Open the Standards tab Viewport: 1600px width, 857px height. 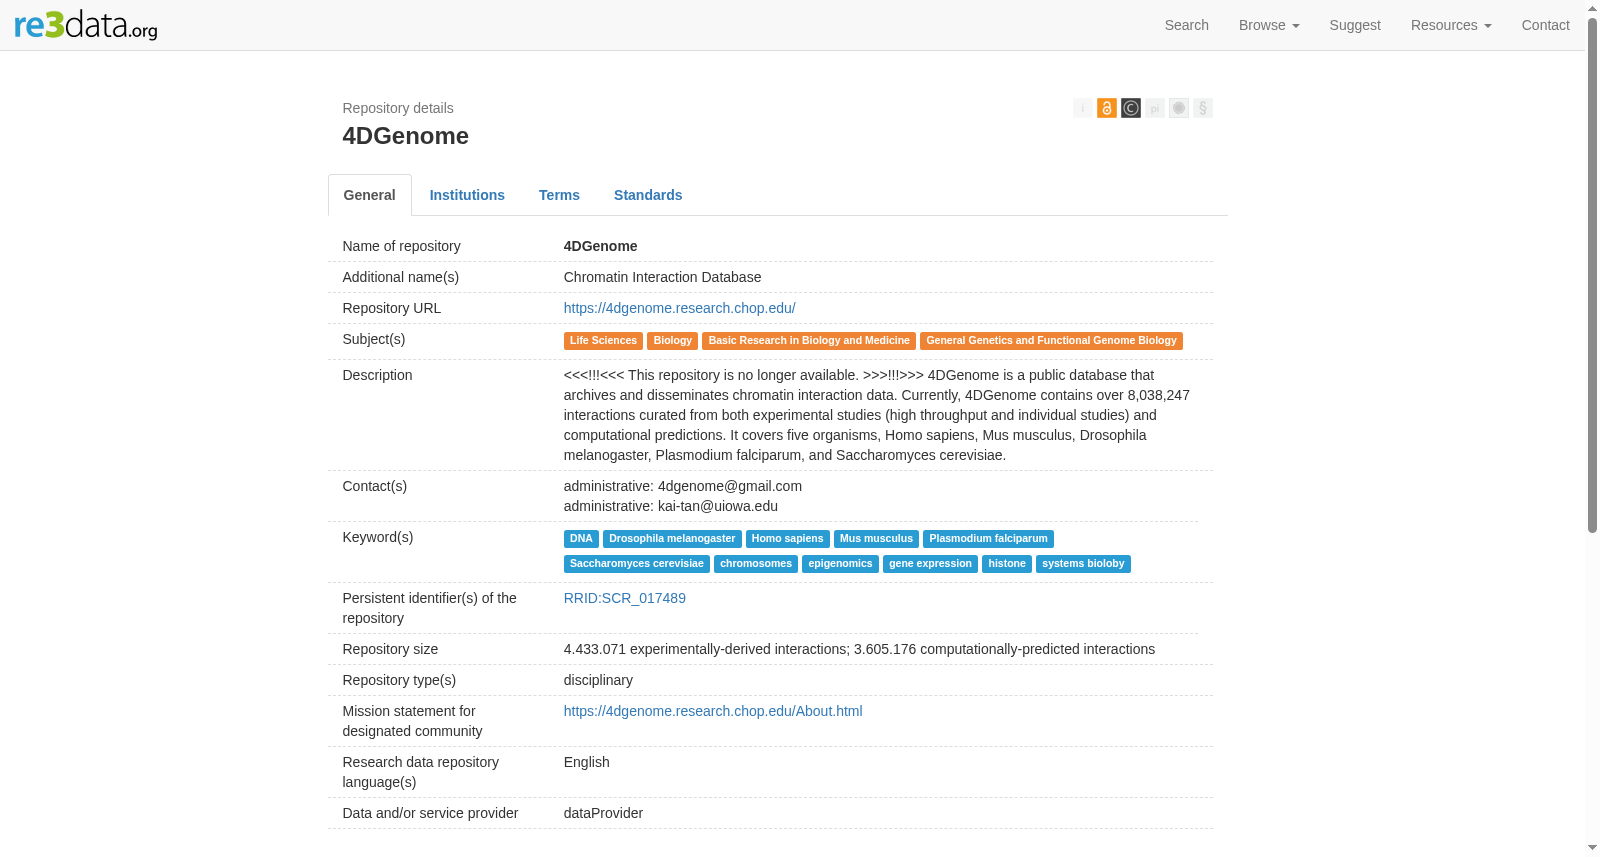pyautogui.click(x=648, y=195)
